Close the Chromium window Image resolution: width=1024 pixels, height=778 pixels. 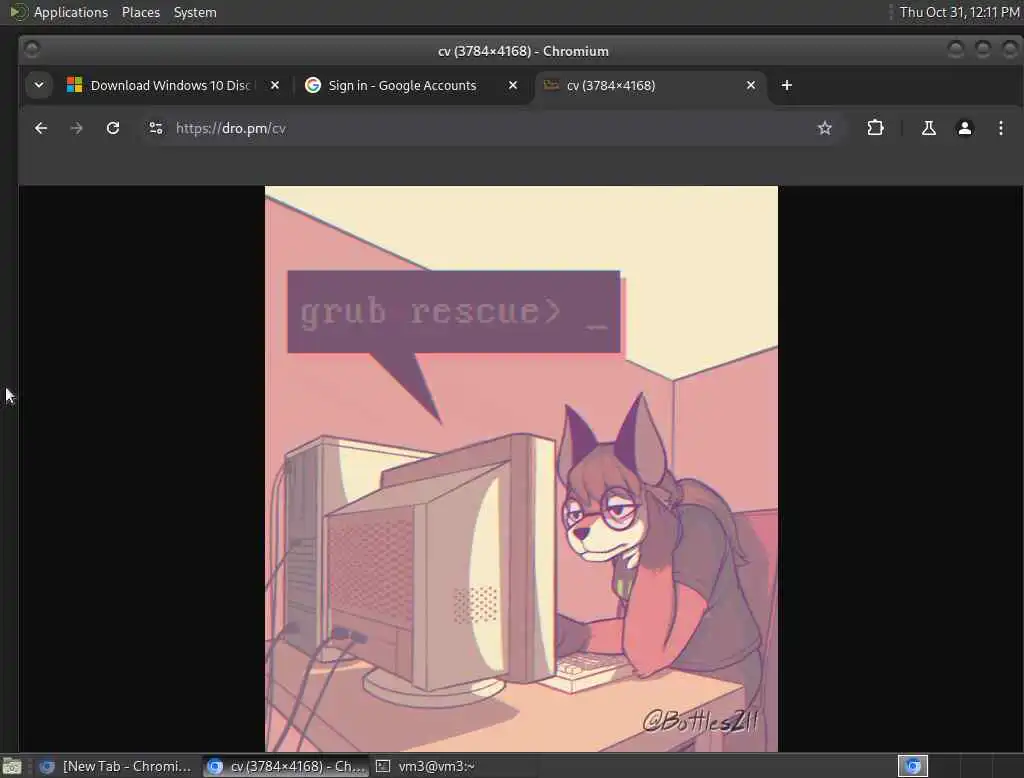(1010, 49)
